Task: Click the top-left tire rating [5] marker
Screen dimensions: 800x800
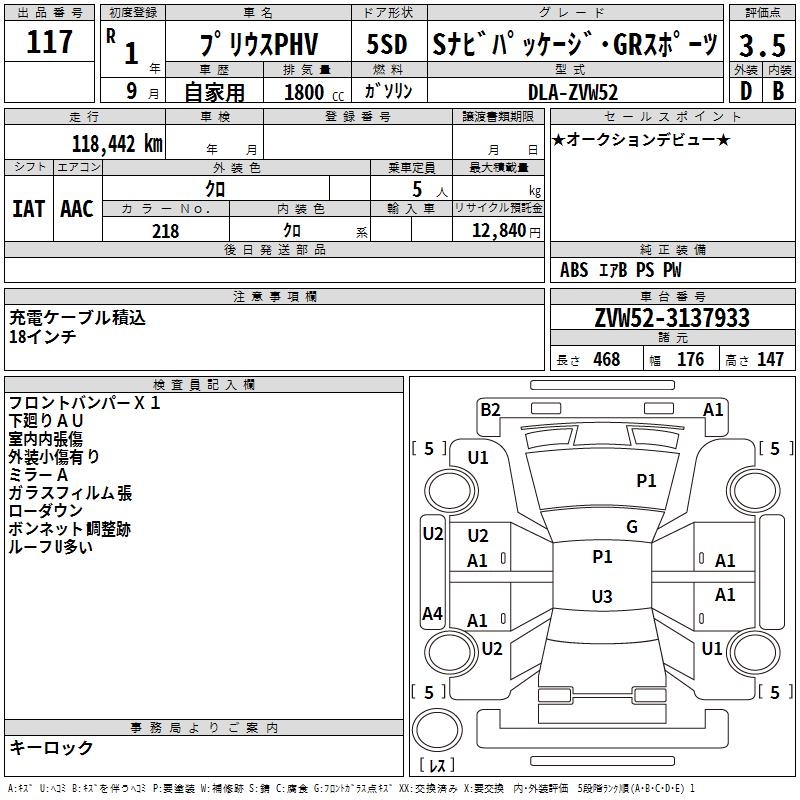Action: (429, 449)
